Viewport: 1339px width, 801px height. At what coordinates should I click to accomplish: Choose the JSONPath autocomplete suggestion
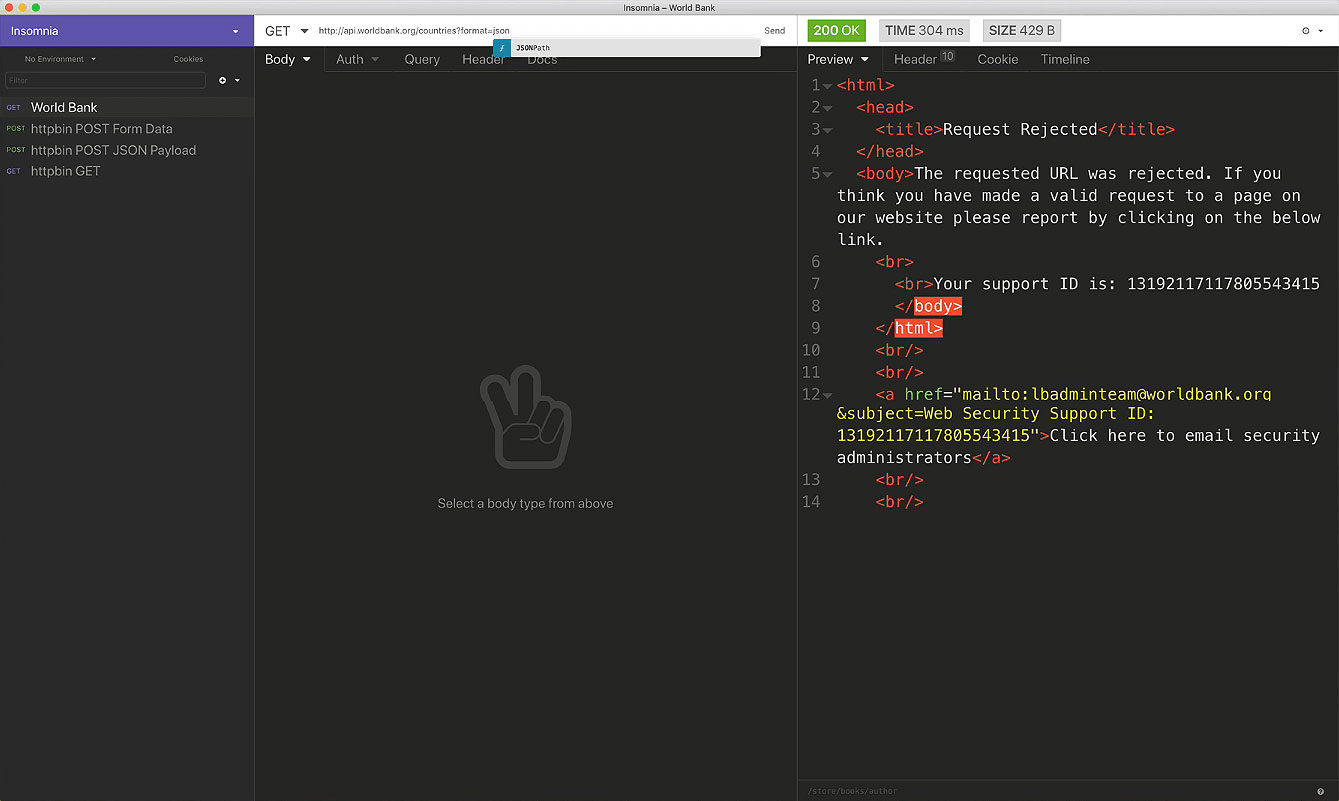626,48
